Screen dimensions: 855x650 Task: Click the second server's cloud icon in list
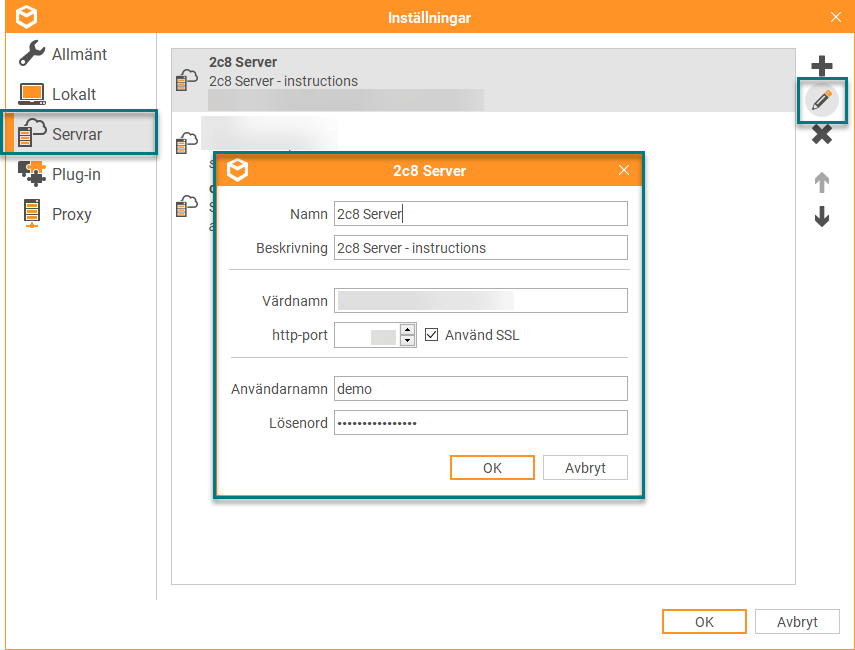pos(187,143)
